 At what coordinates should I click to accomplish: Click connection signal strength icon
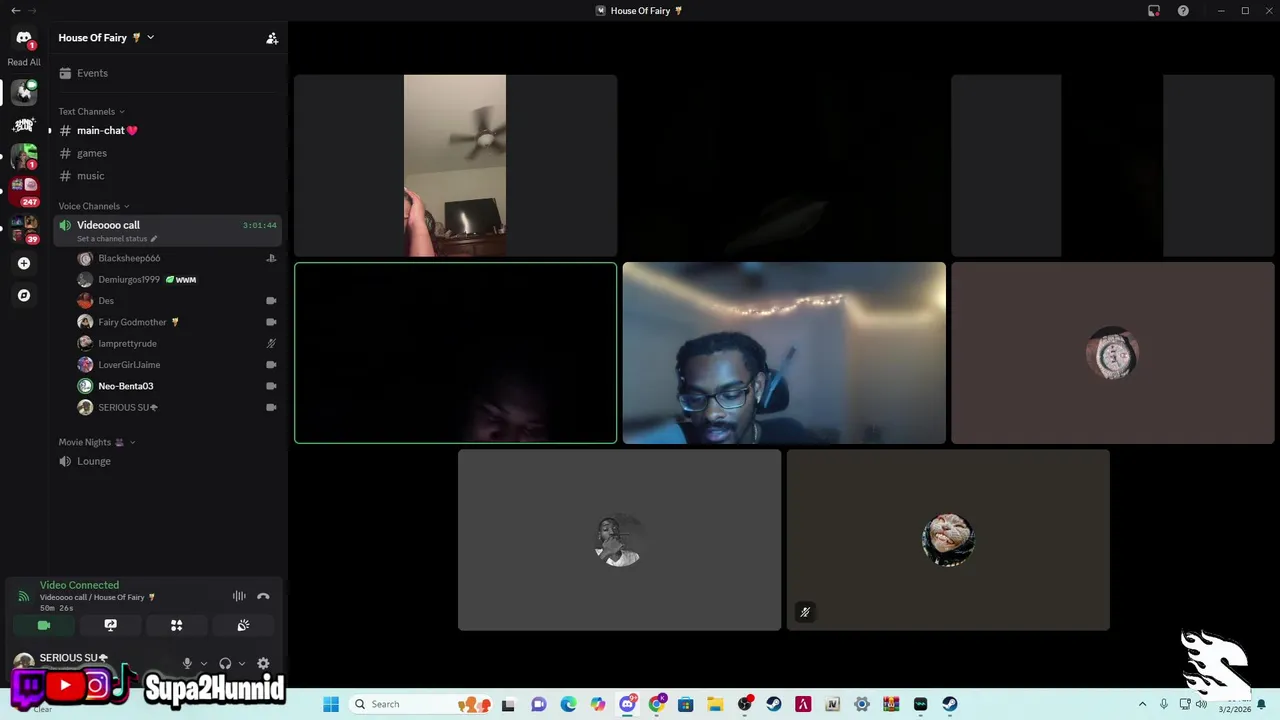click(23, 596)
